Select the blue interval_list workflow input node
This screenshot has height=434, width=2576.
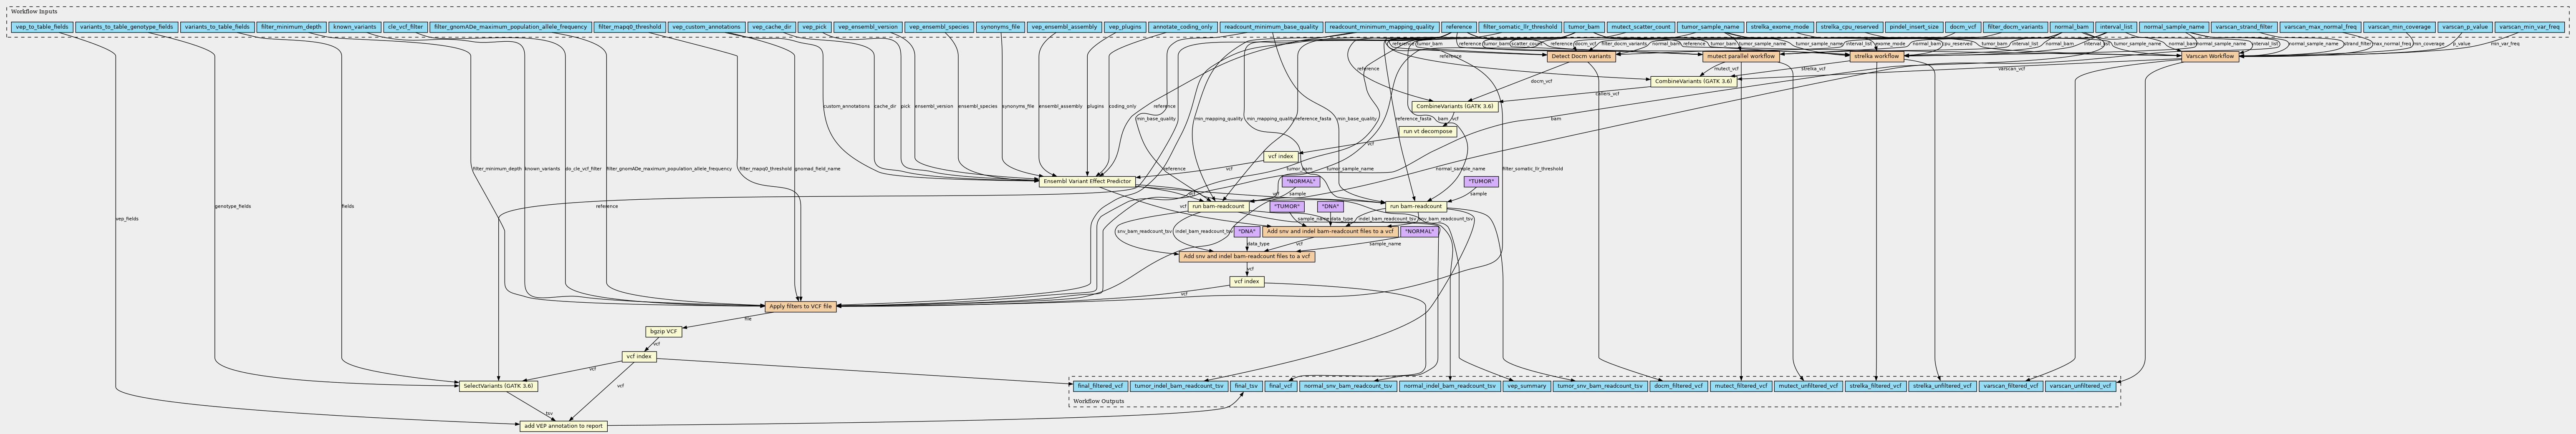[2116, 27]
